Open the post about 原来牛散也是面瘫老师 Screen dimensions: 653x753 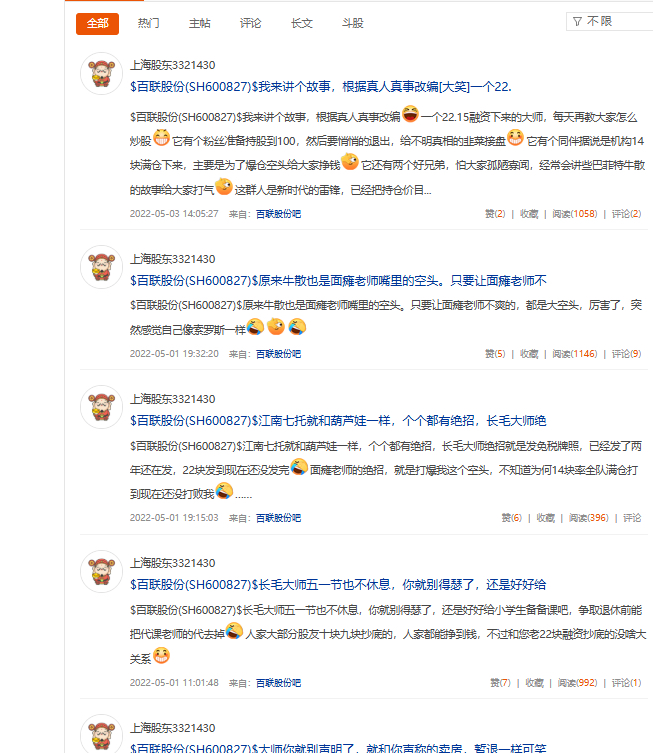click(338, 280)
